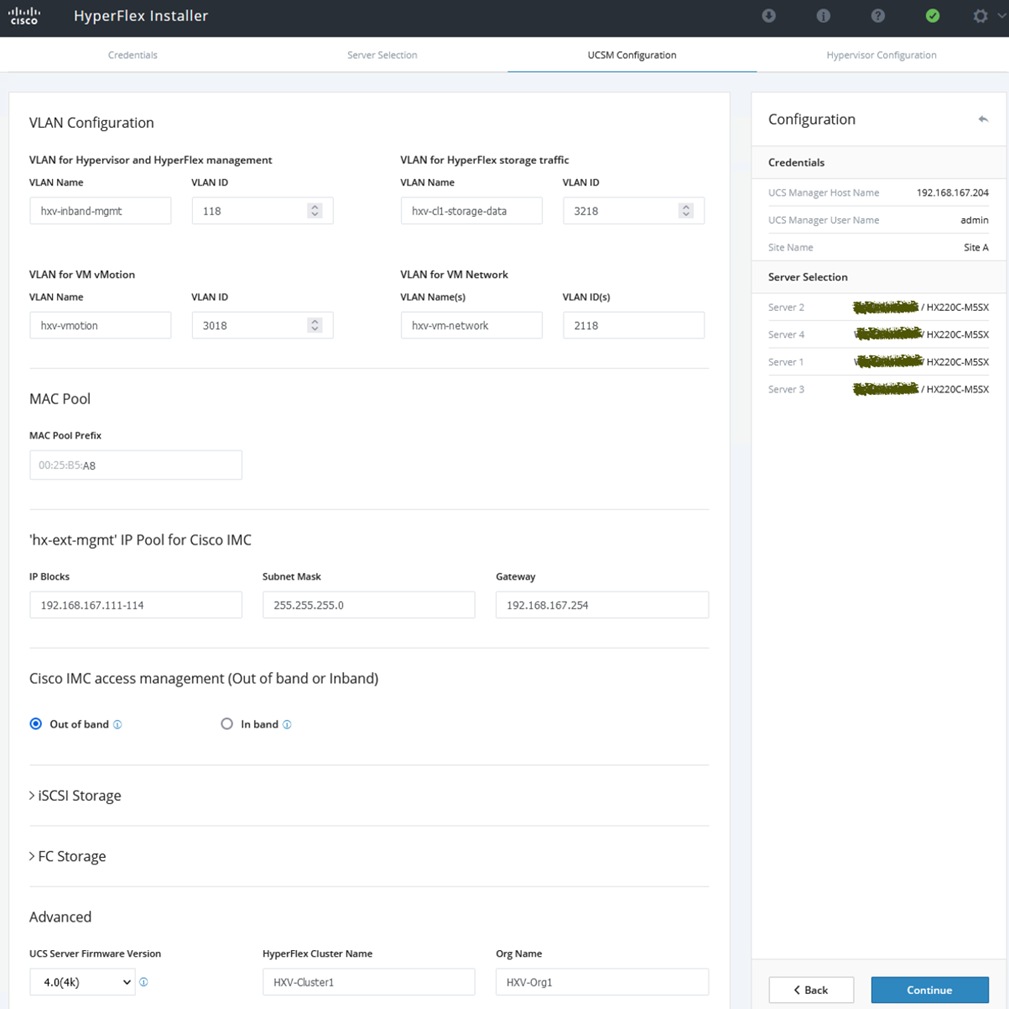Viewport: 1009px width, 1009px height.
Task: Click info icon next to Out of band
Action: pyautogui.click(x=118, y=725)
